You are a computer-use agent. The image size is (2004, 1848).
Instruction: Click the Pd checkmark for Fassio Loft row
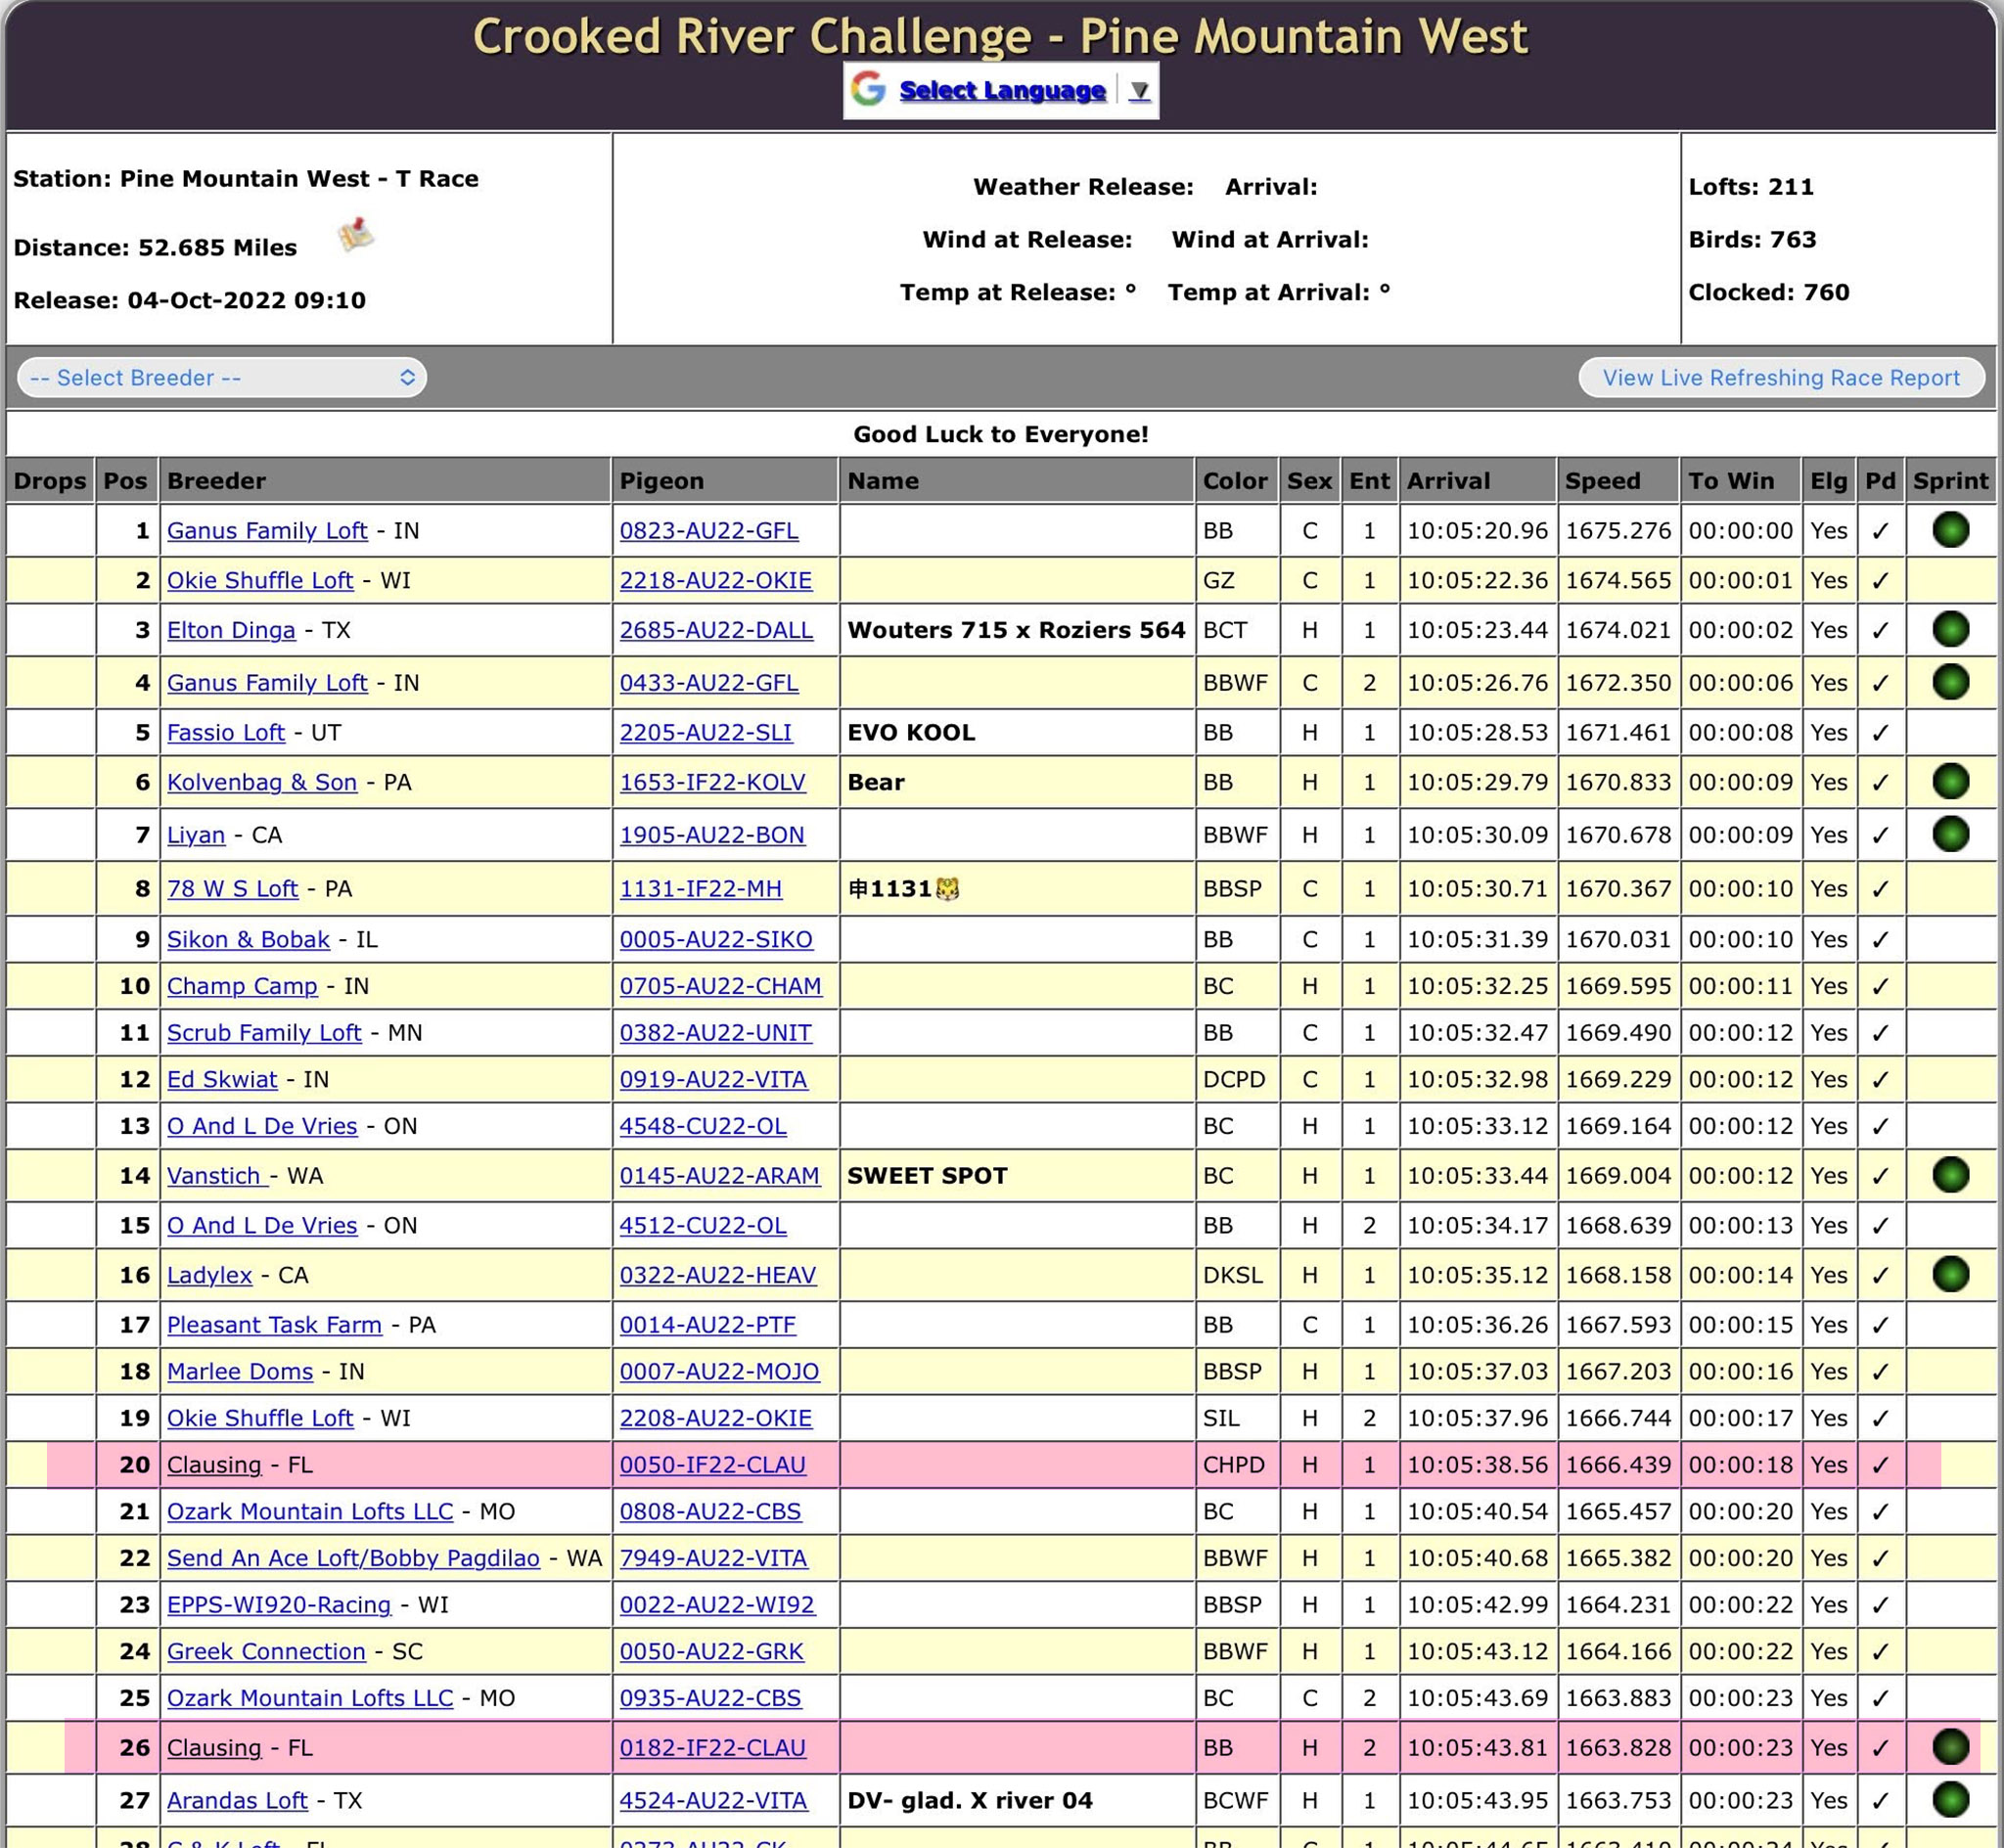coord(1879,733)
